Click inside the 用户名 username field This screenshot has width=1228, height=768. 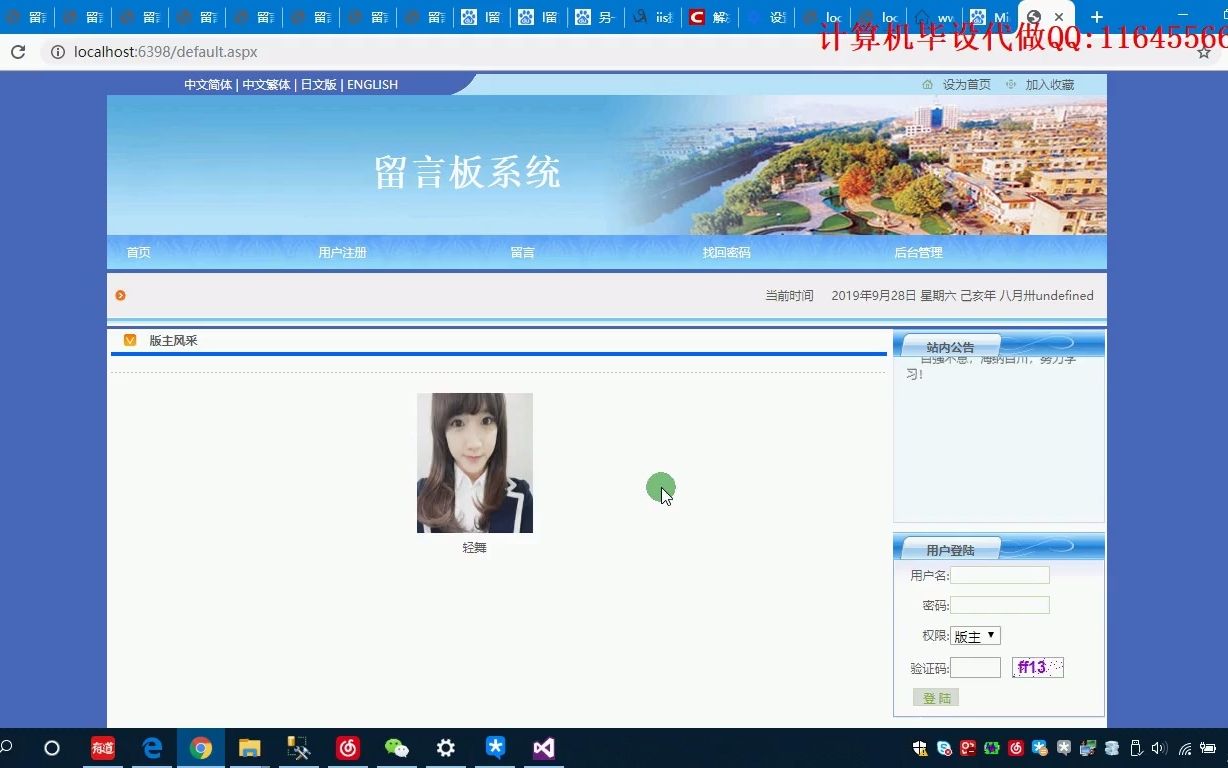pyautogui.click(x=999, y=574)
